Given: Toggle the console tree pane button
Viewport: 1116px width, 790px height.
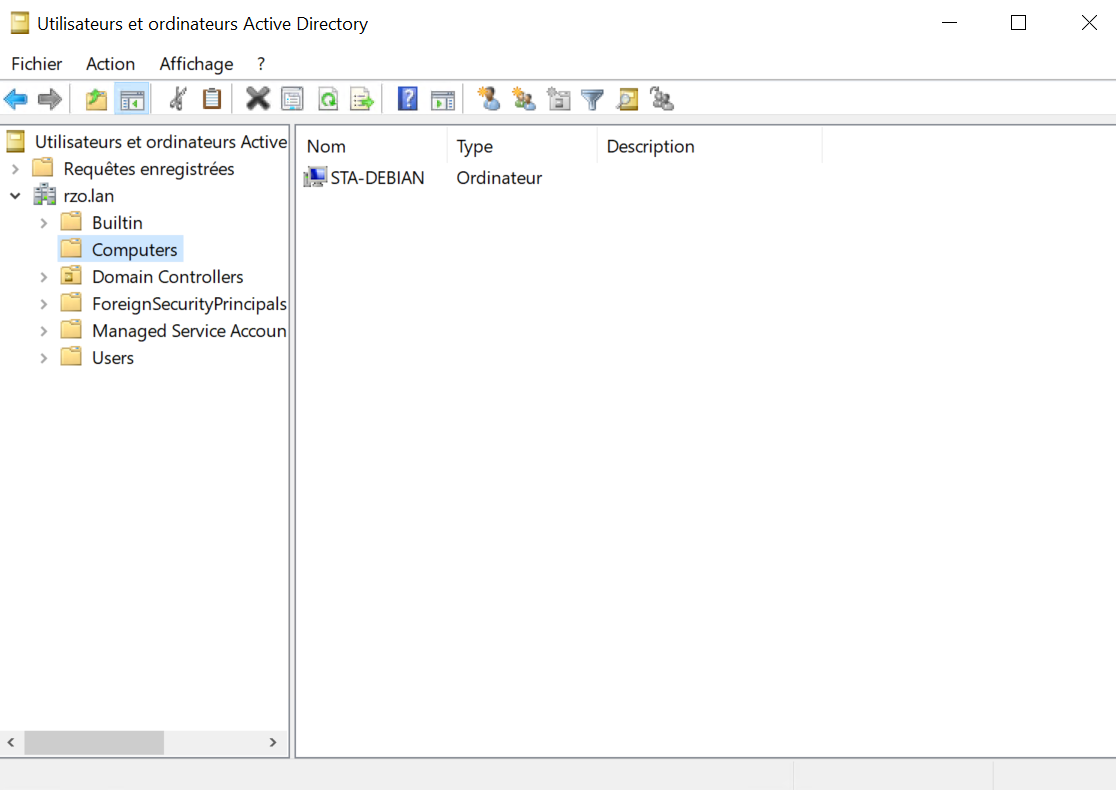Looking at the screenshot, I should click(x=132, y=99).
